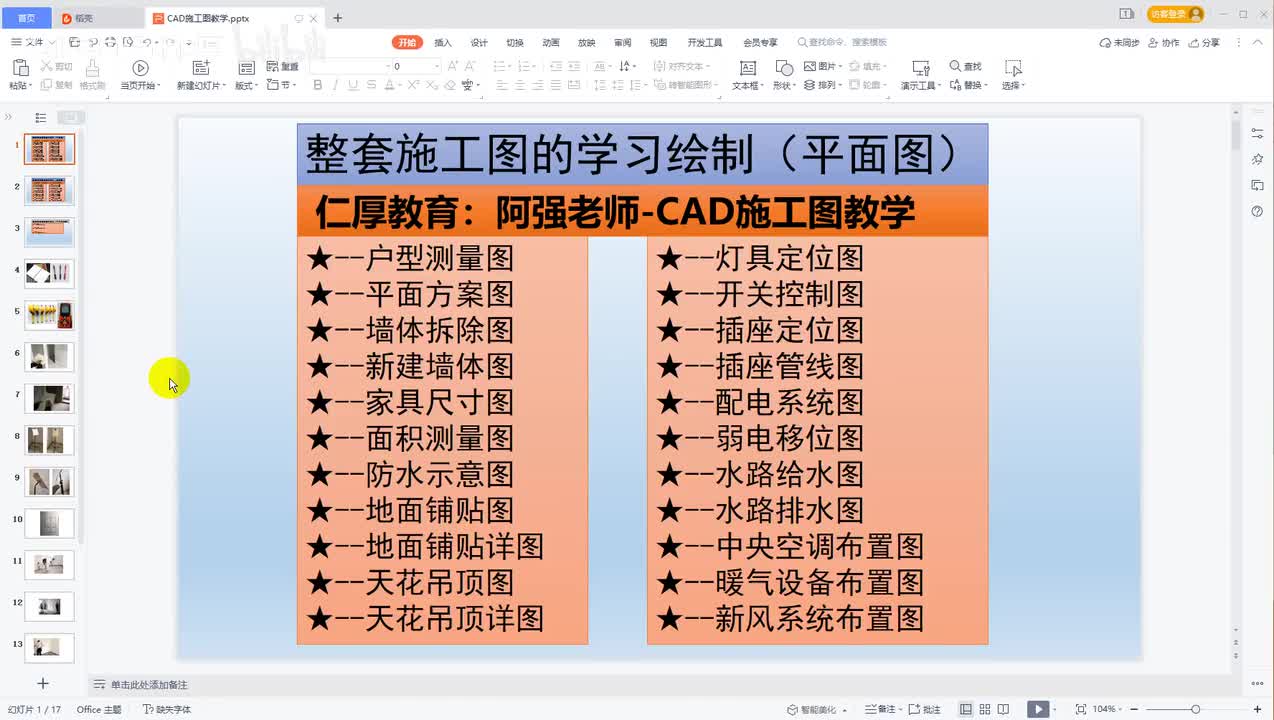Open the 放映 (Slideshow) tab
The width and height of the screenshot is (1274, 720).
[x=587, y=43]
